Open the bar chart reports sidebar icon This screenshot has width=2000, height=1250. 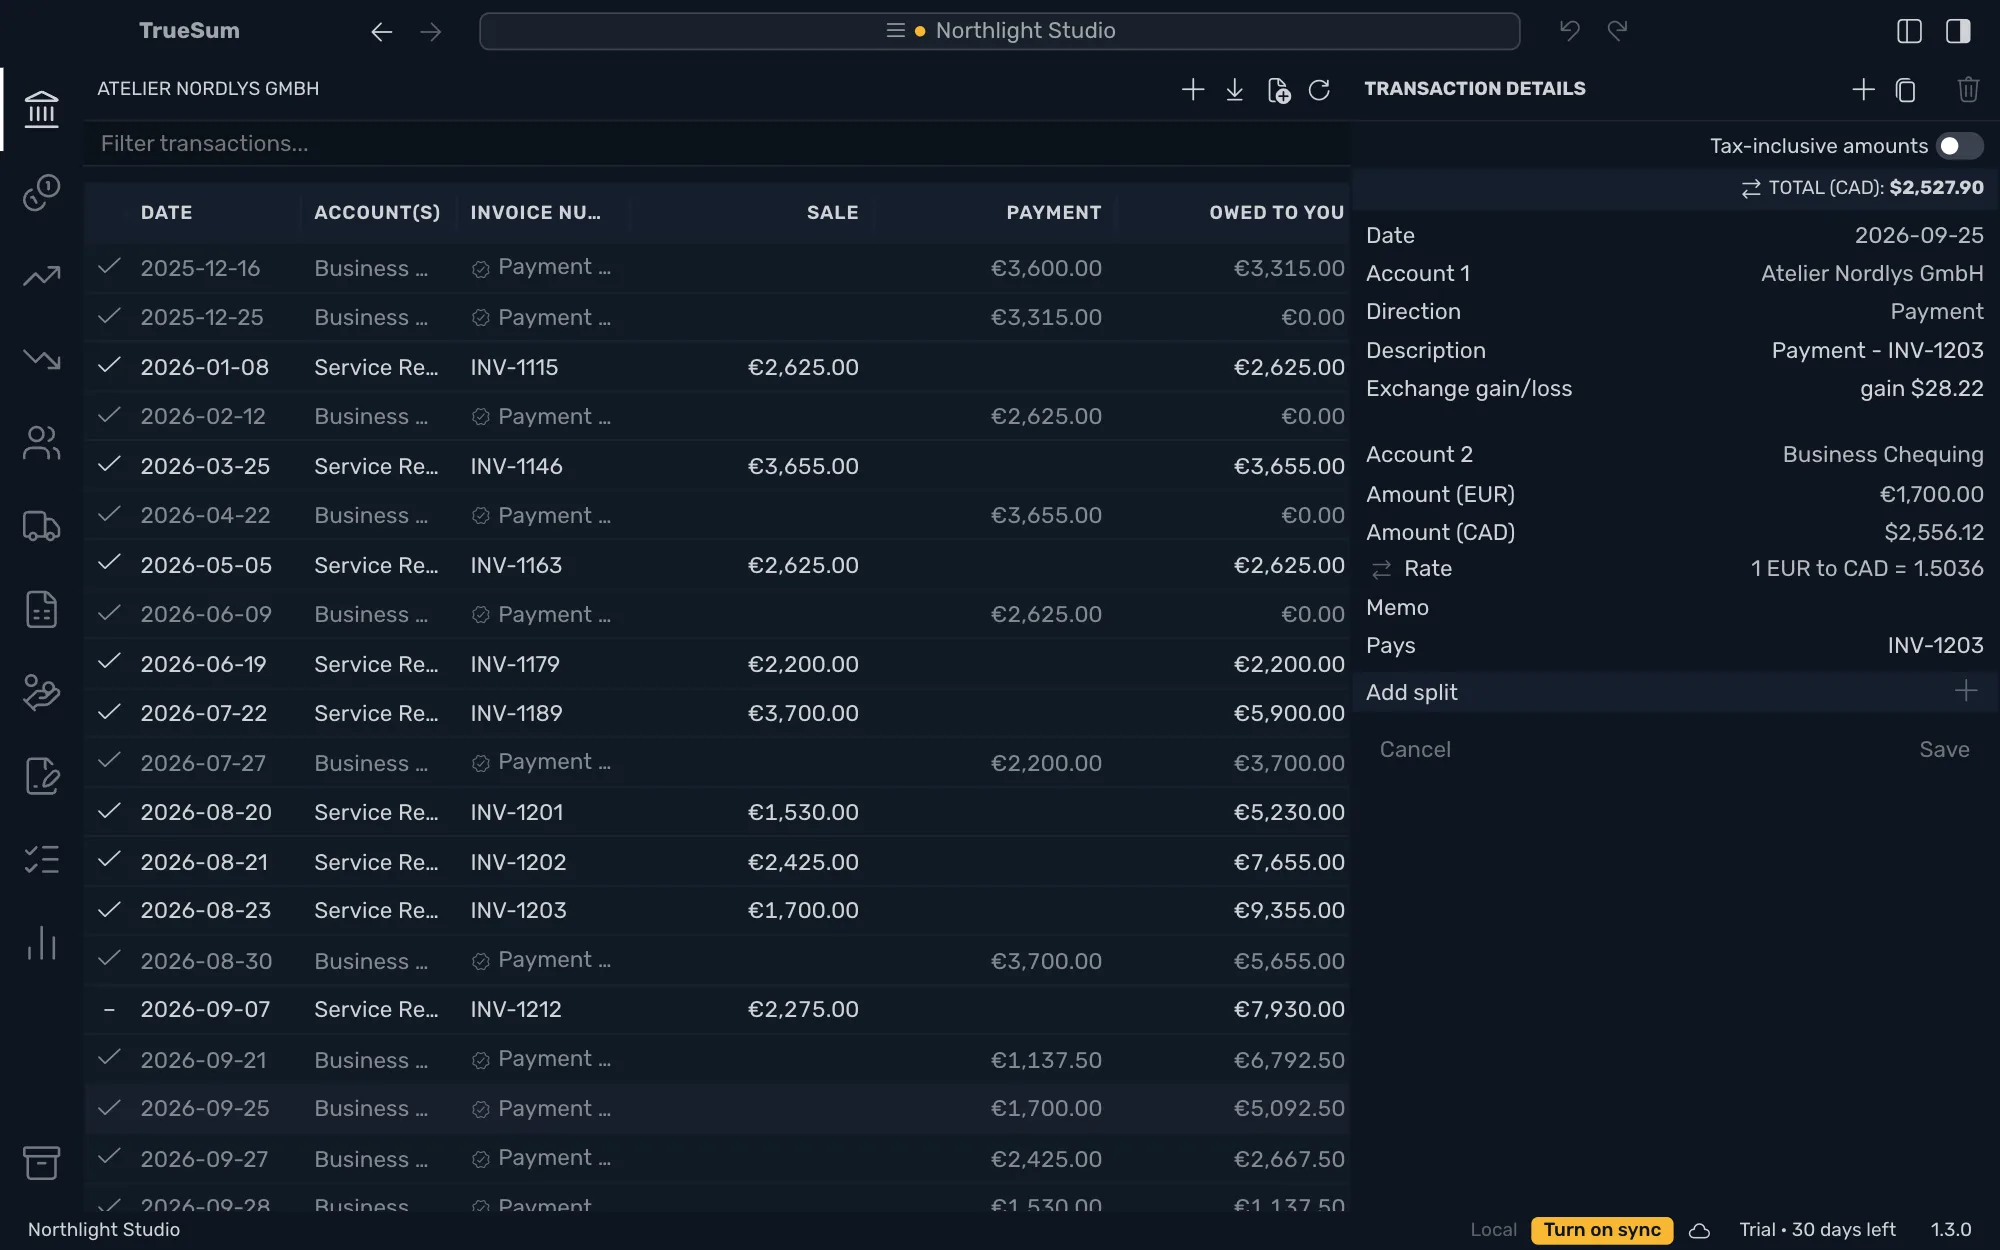41,943
